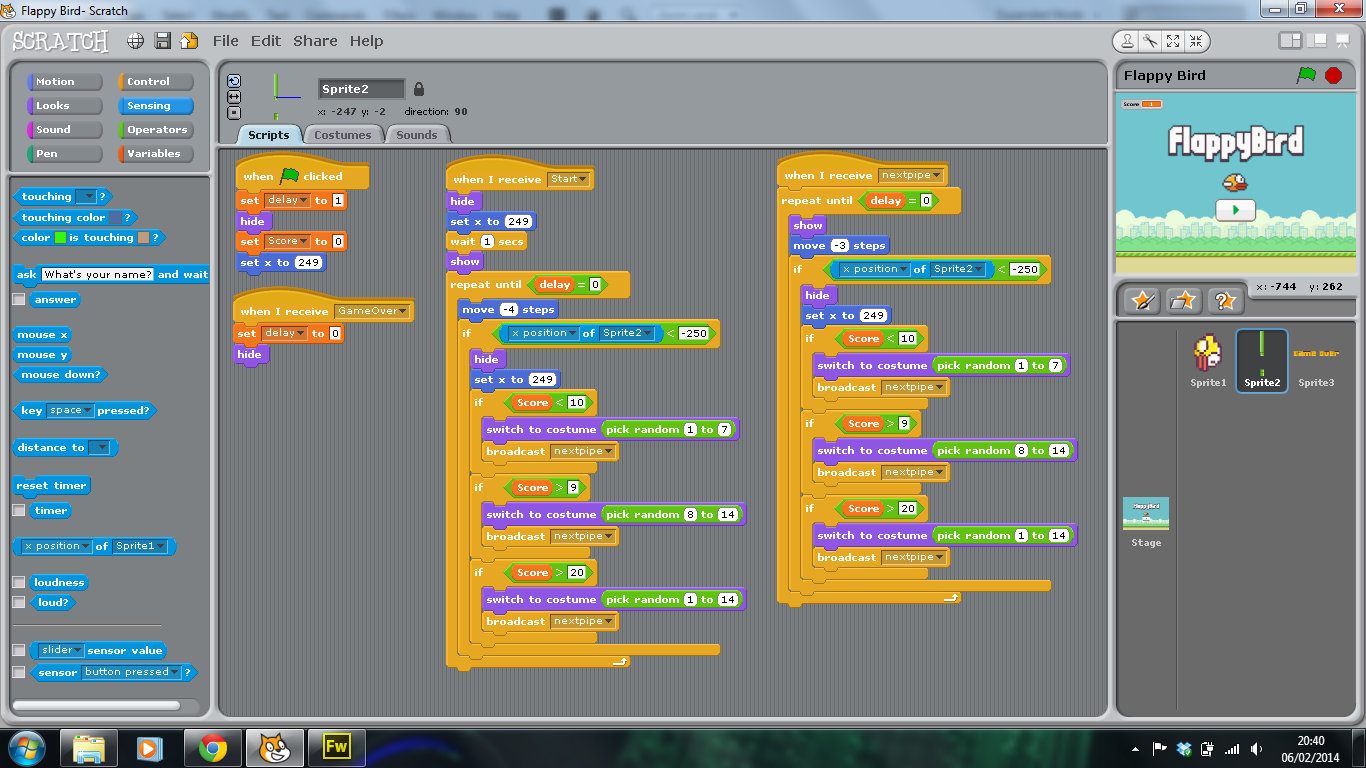
Task: Enable the loudness reporter checkbox
Action: [x=18, y=582]
